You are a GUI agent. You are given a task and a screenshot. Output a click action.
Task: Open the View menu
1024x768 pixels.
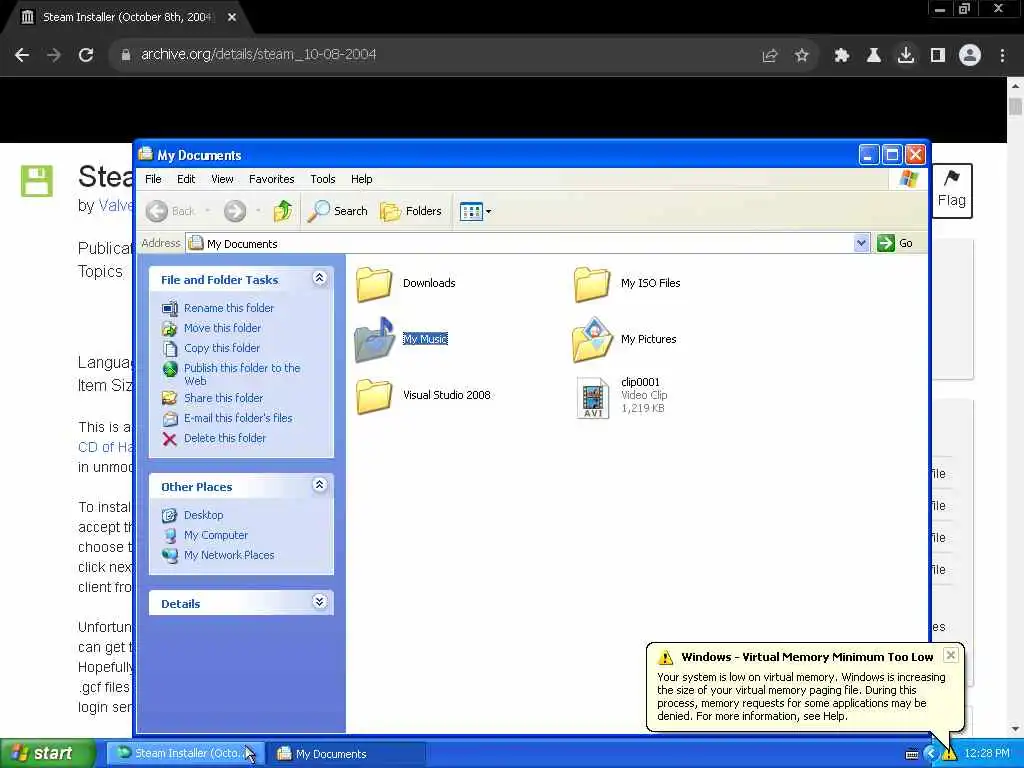222,179
